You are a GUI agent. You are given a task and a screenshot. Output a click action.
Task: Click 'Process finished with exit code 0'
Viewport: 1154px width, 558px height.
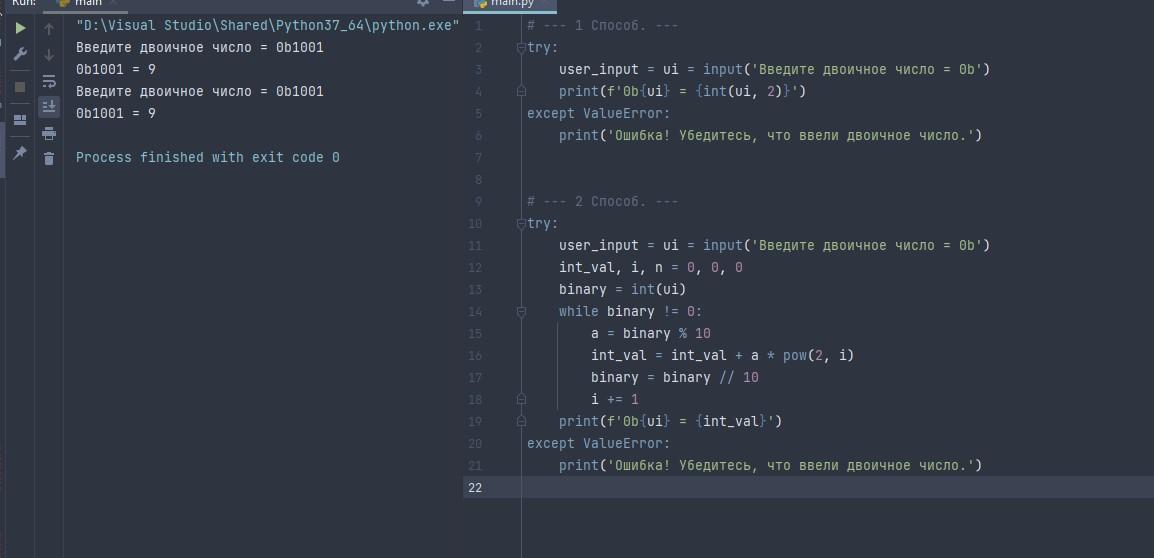(x=208, y=158)
